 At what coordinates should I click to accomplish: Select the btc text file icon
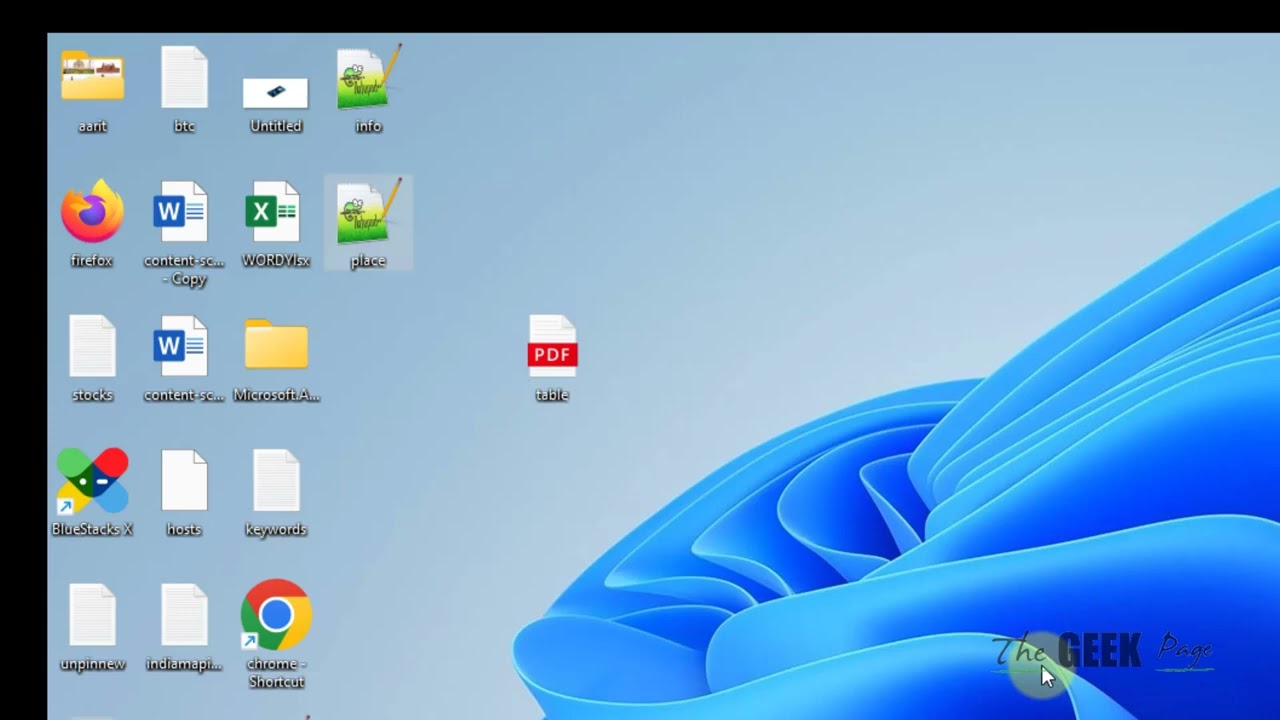pos(184,78)
